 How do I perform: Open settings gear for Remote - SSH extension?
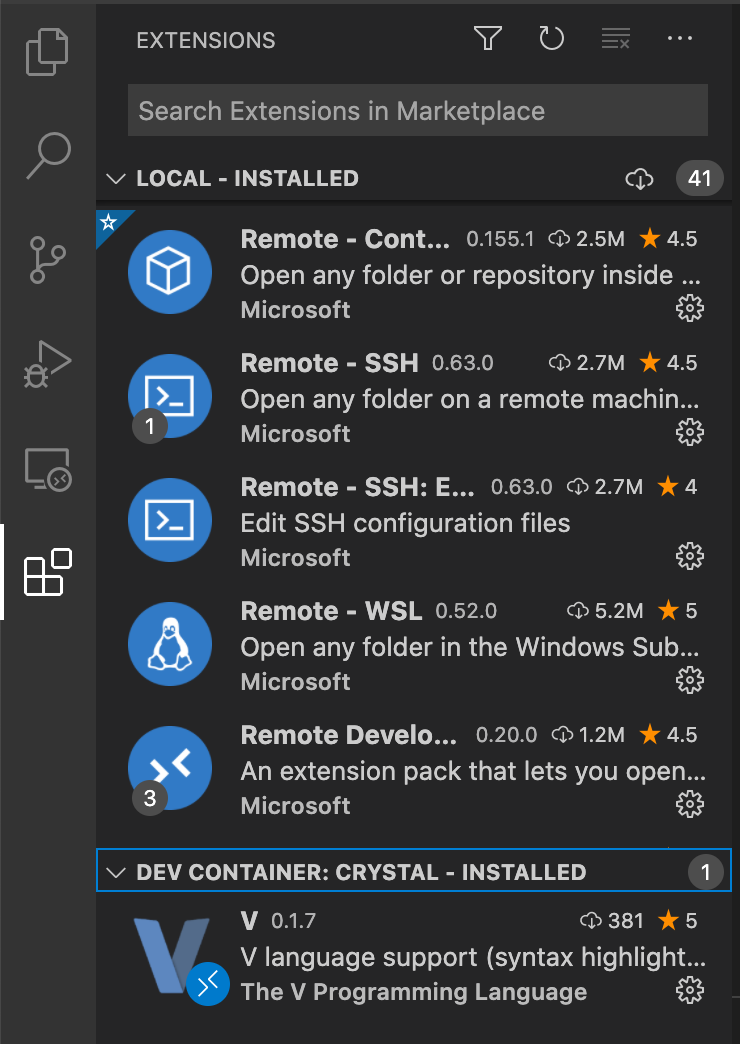click(x=689, y=432)
